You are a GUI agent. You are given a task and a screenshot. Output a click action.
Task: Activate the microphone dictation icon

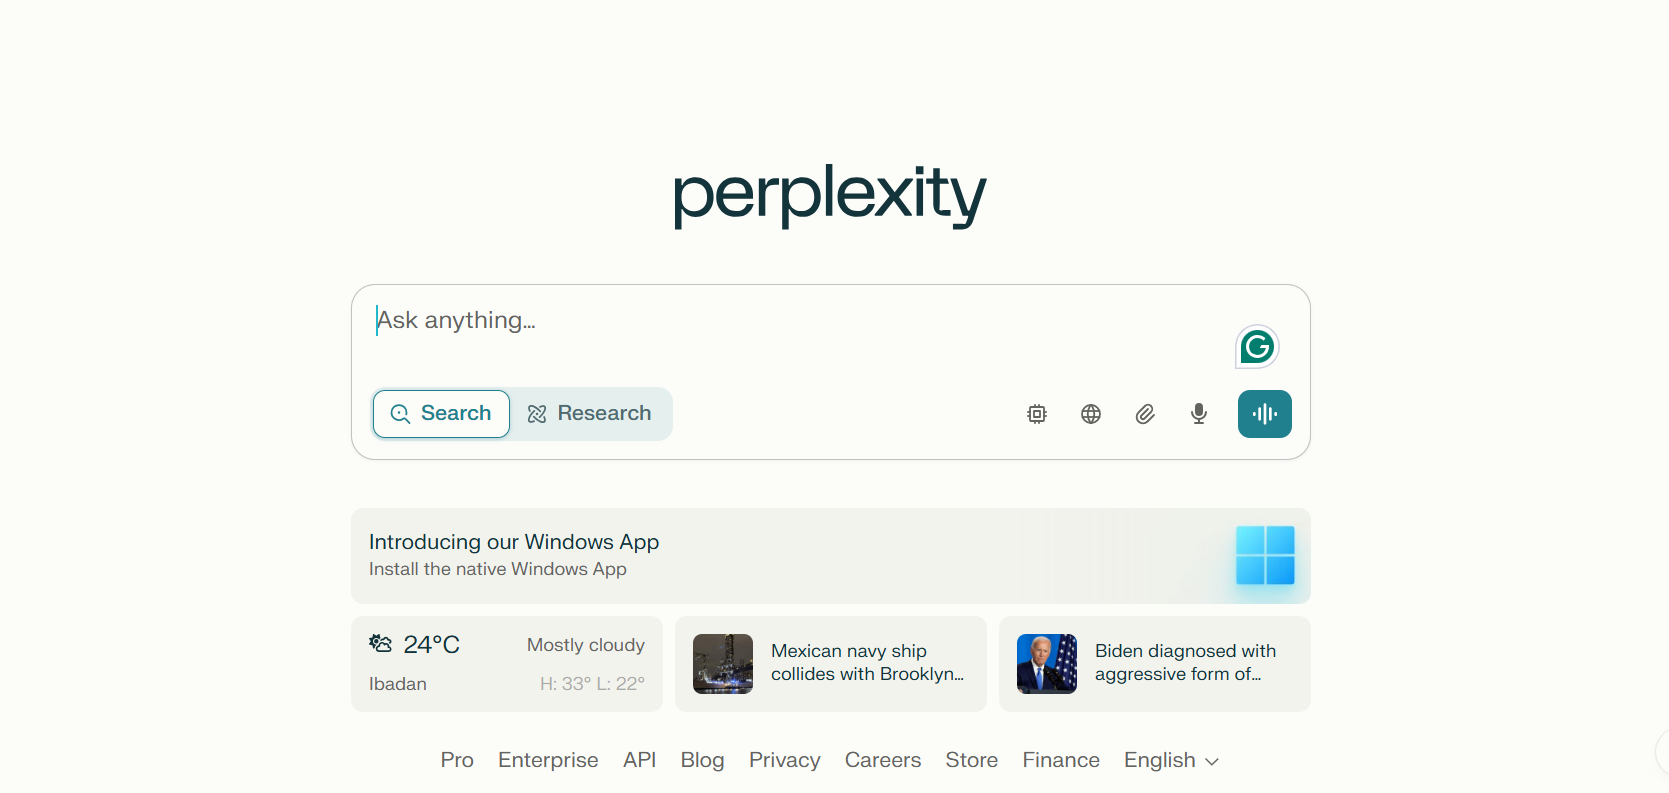click(x=1198, y=413)
